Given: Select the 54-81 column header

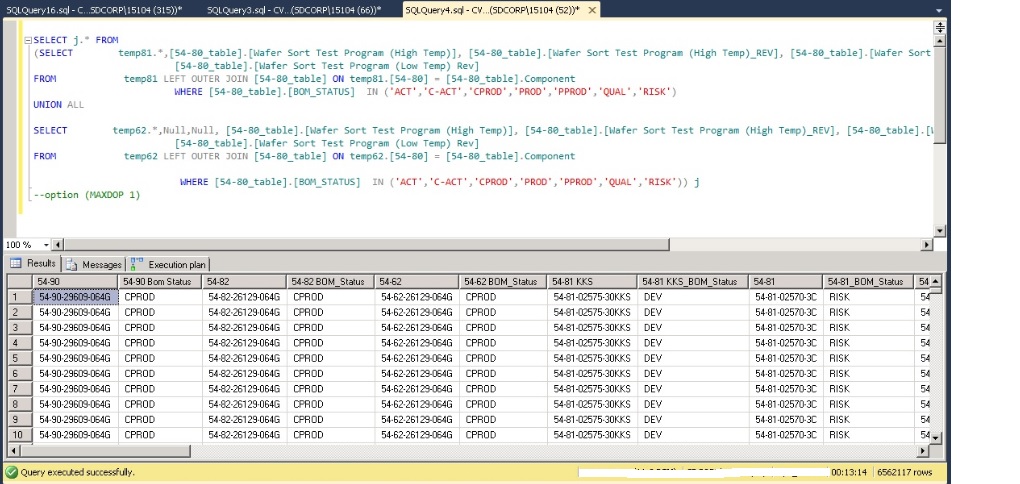Looking at the screenshot, I should (786, 282).
